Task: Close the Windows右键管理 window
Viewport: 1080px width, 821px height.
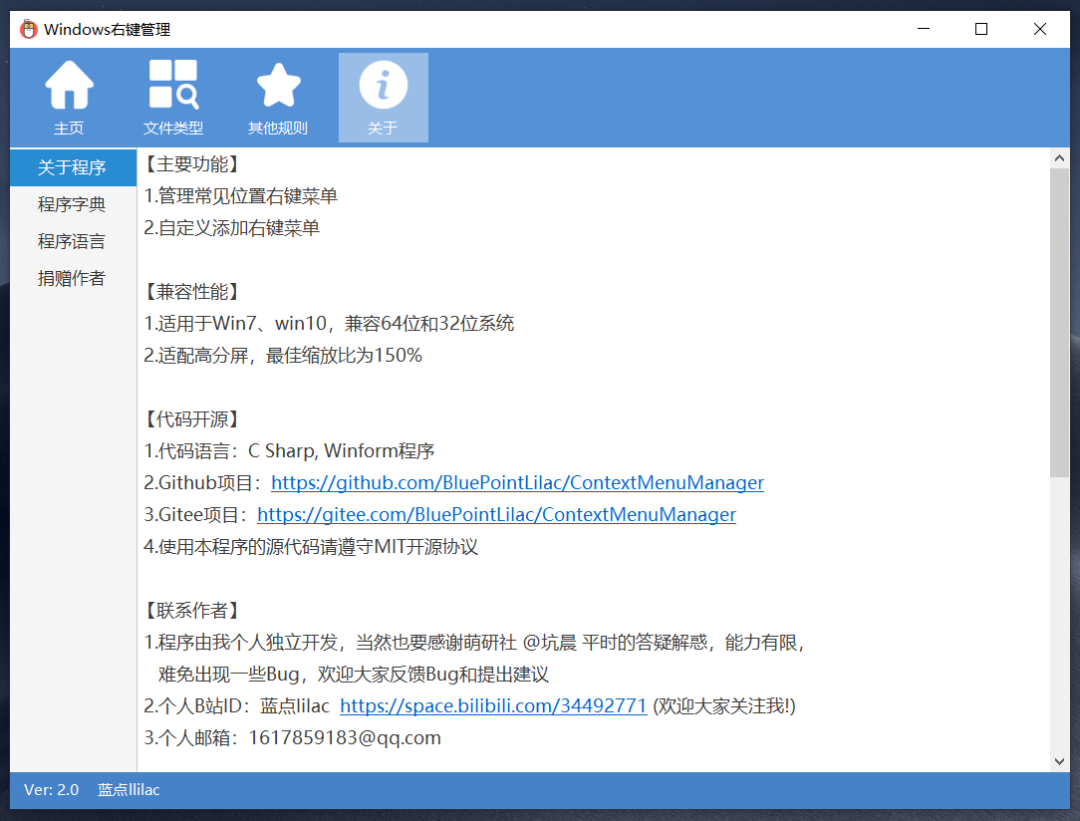Action: coord(1040,29)
